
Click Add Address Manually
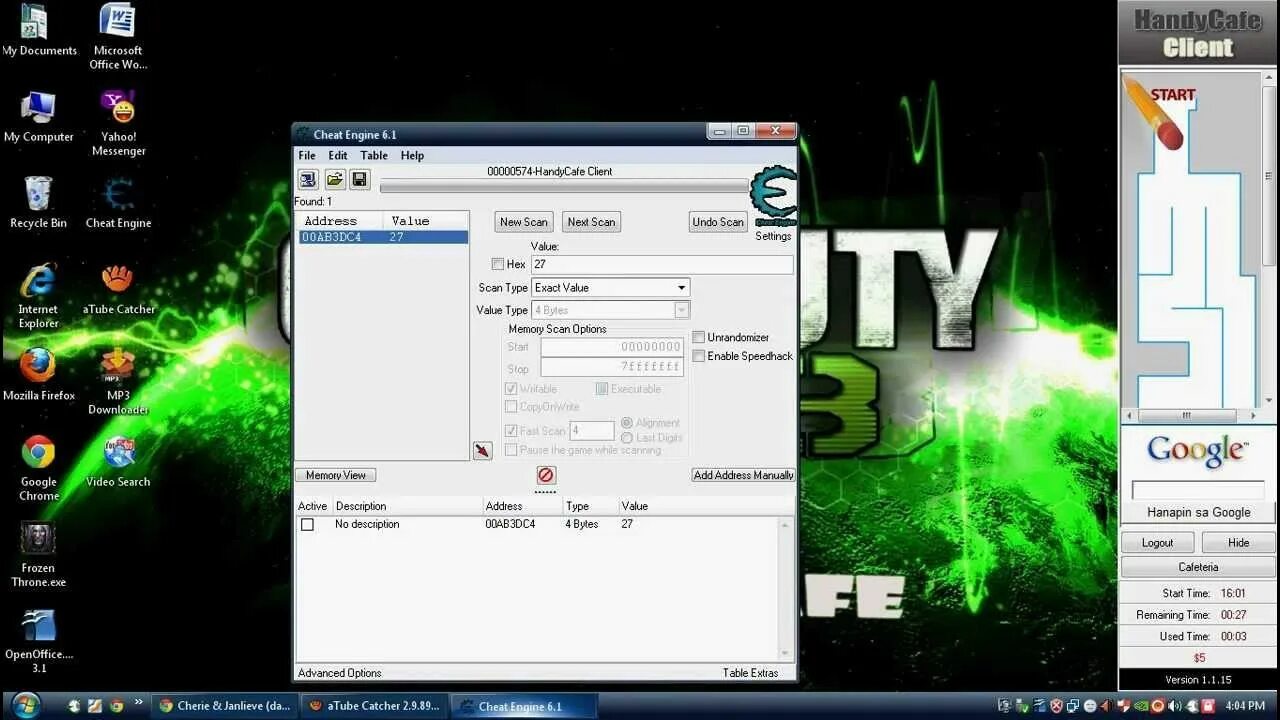[x=743, y=474]
